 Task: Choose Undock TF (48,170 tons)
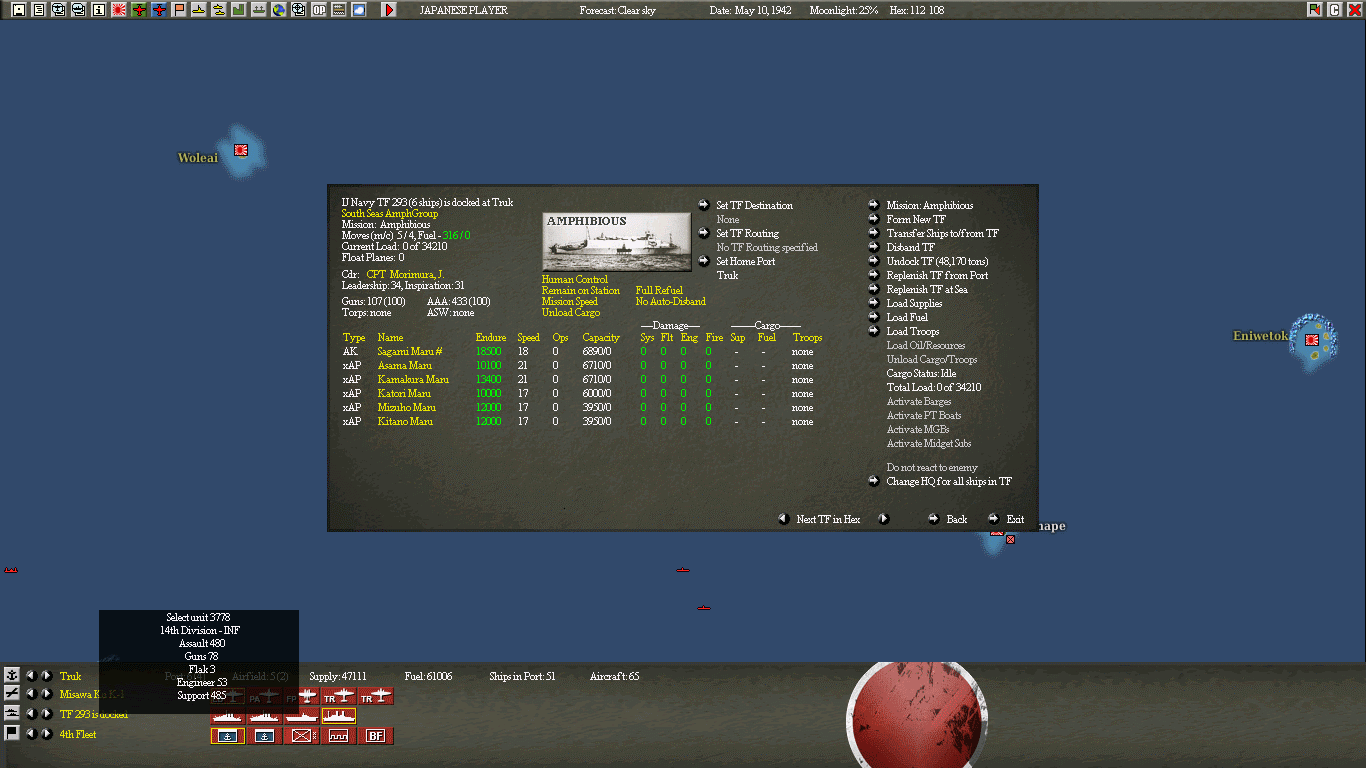[937, 262]
